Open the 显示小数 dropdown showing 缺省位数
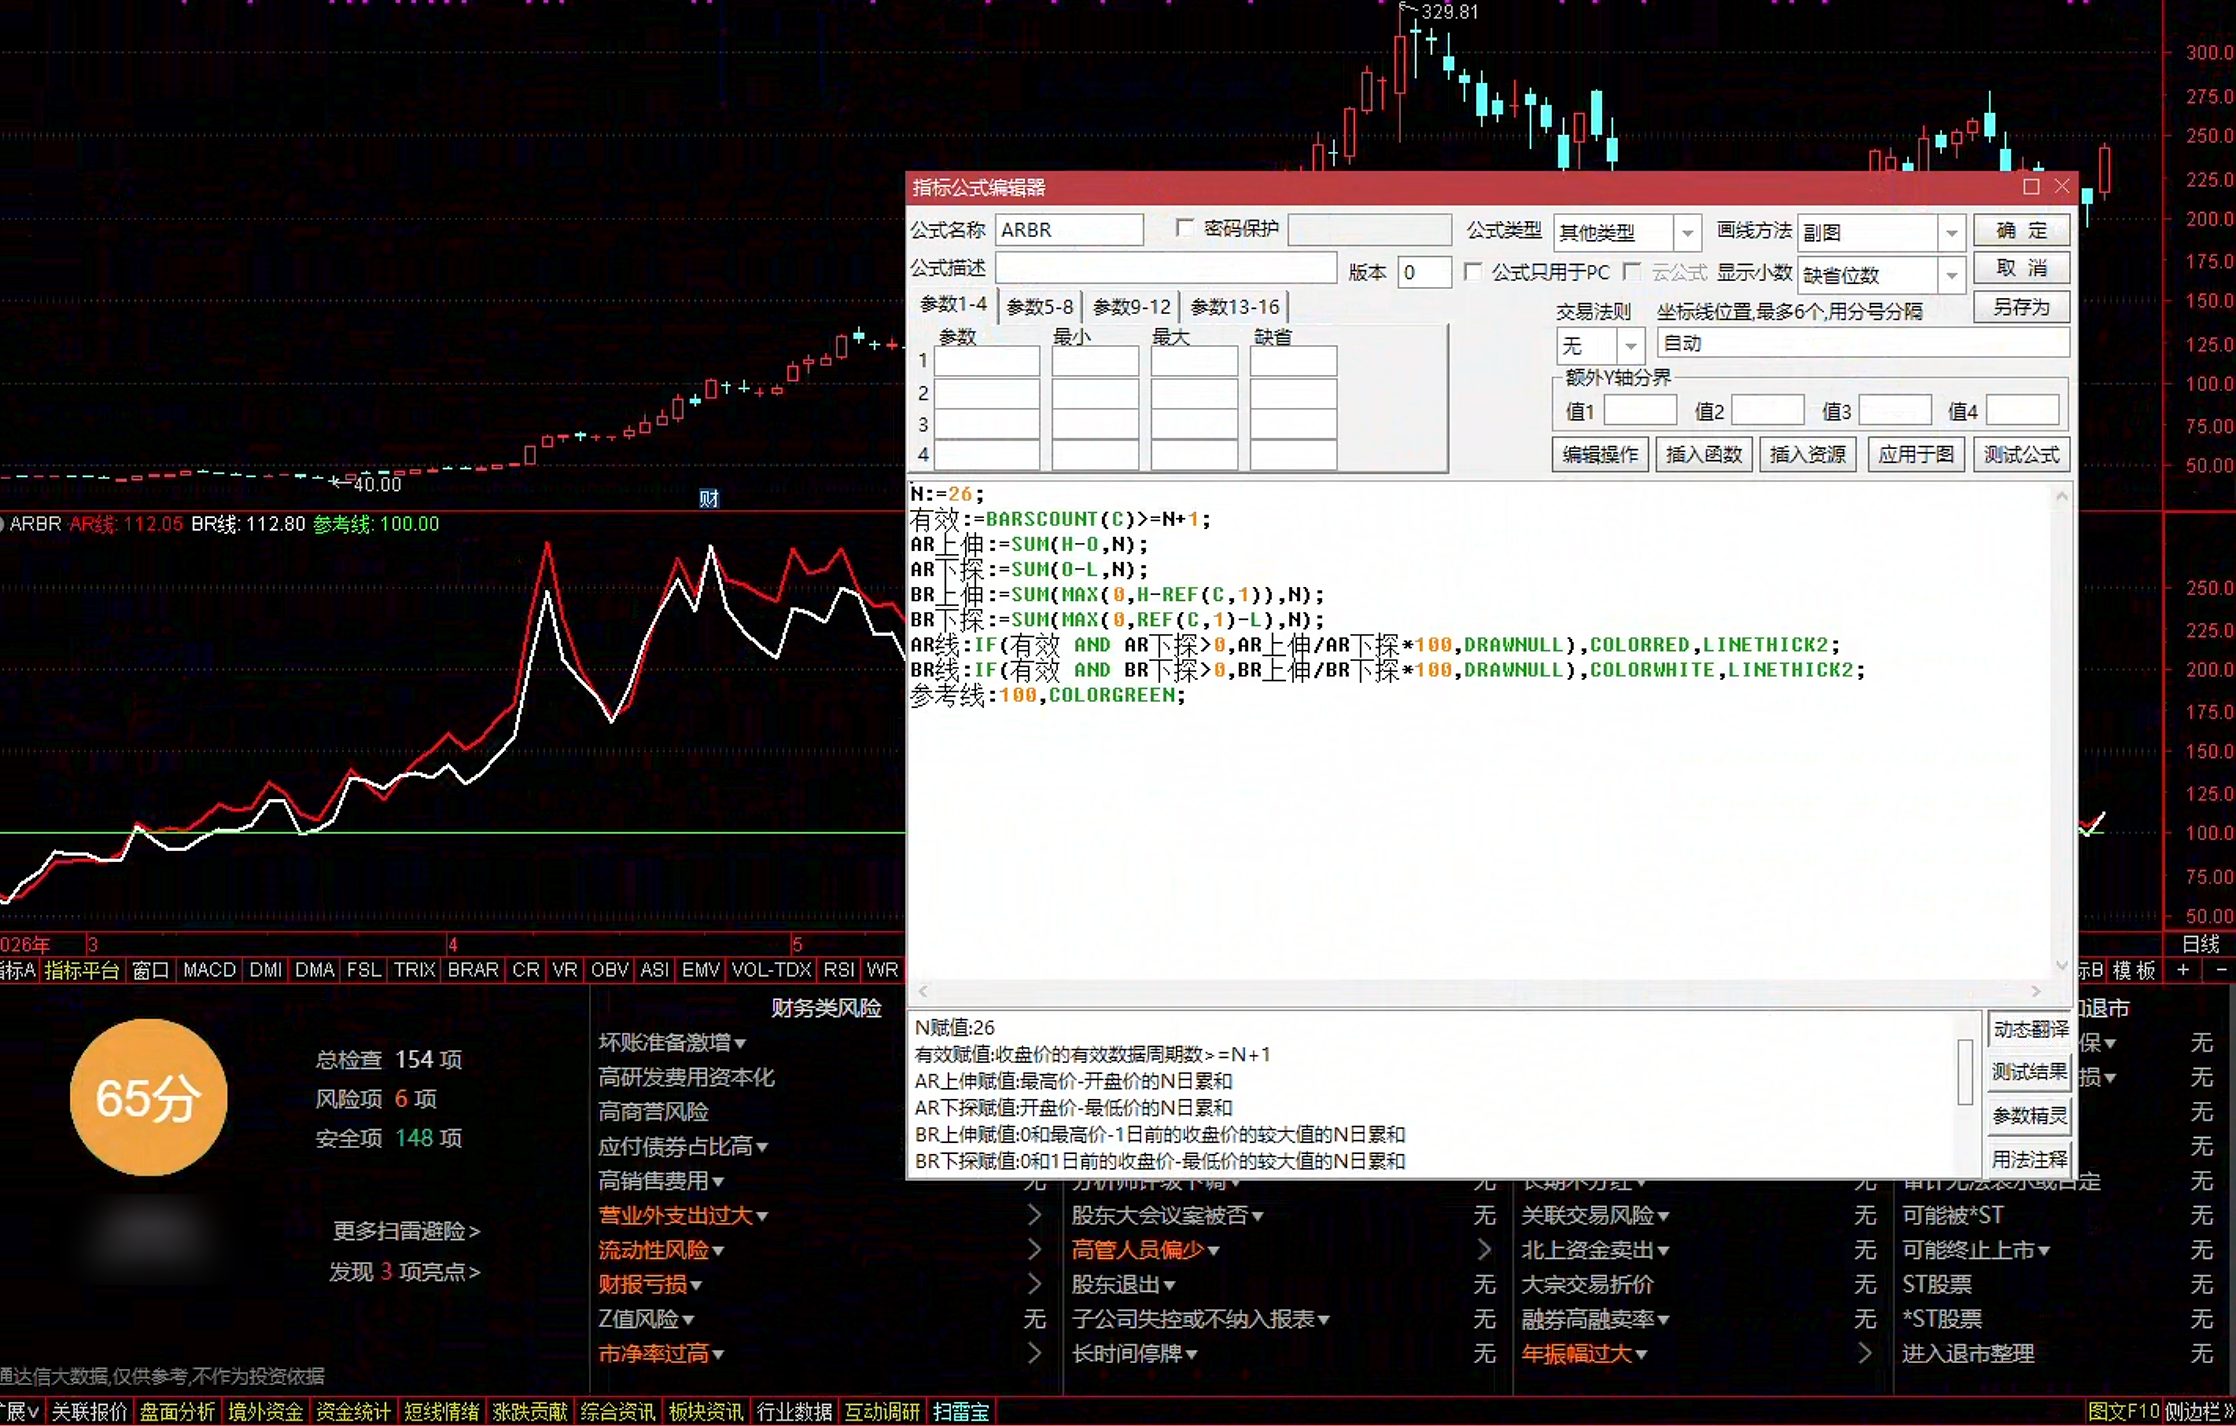Image resolution: width=2236 pixels, height=1426 pixels. pyautogui.click(x=1880, y=275)
